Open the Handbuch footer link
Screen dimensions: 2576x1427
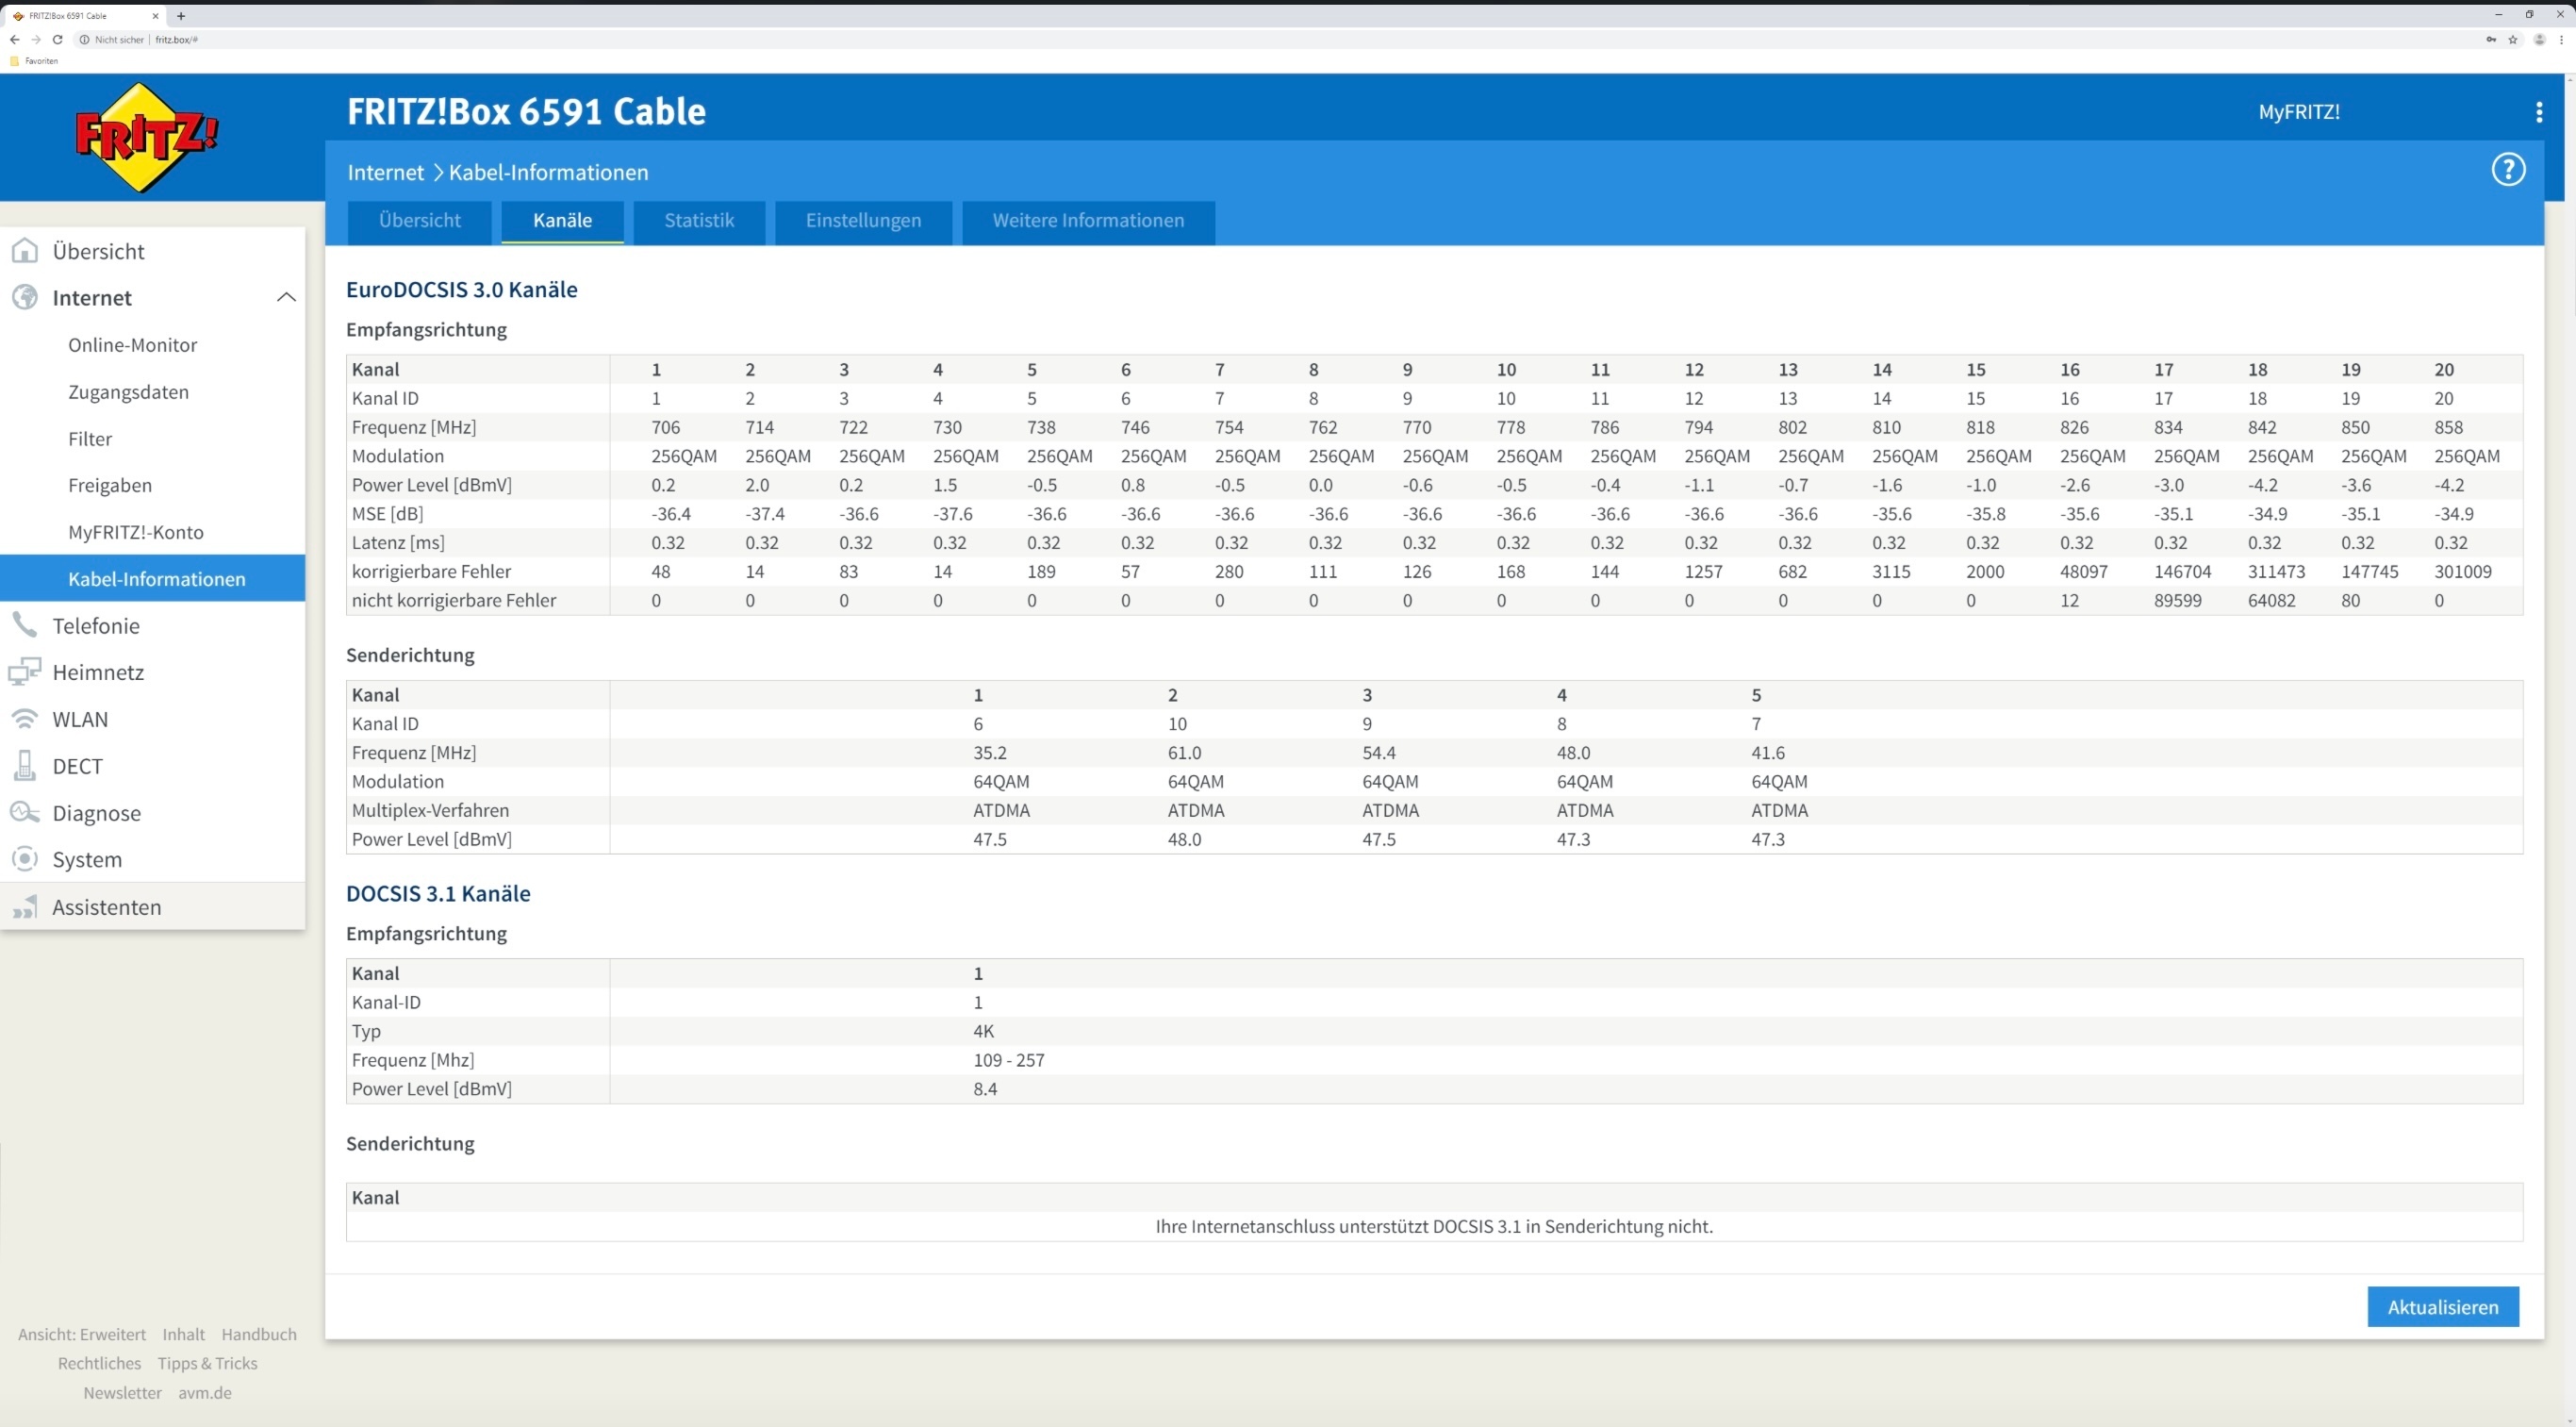259,1334
